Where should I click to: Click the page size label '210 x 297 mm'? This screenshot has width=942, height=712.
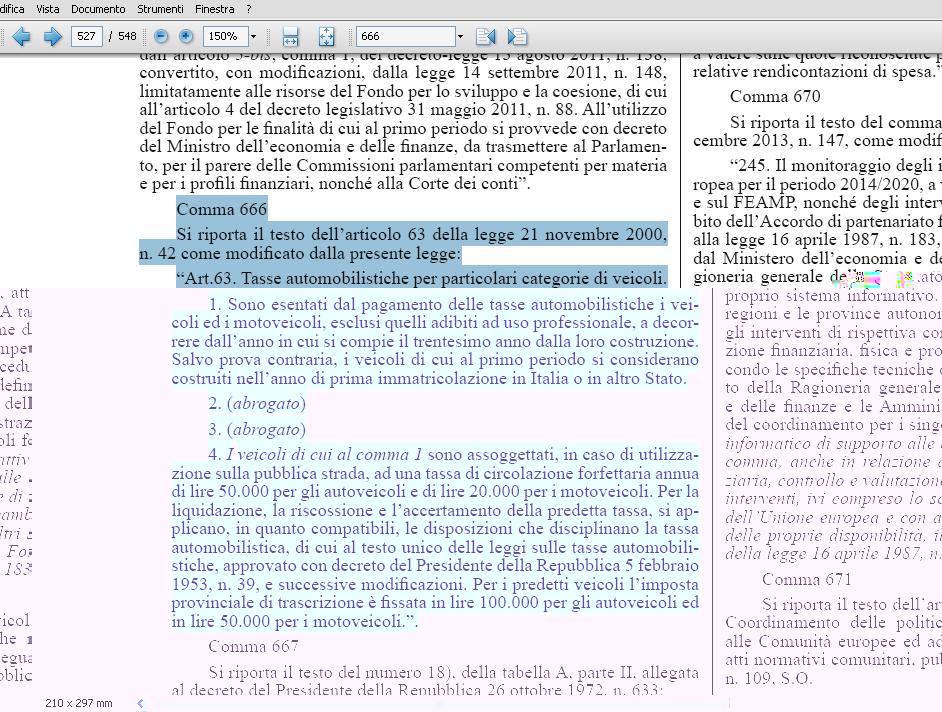point(79,703)
